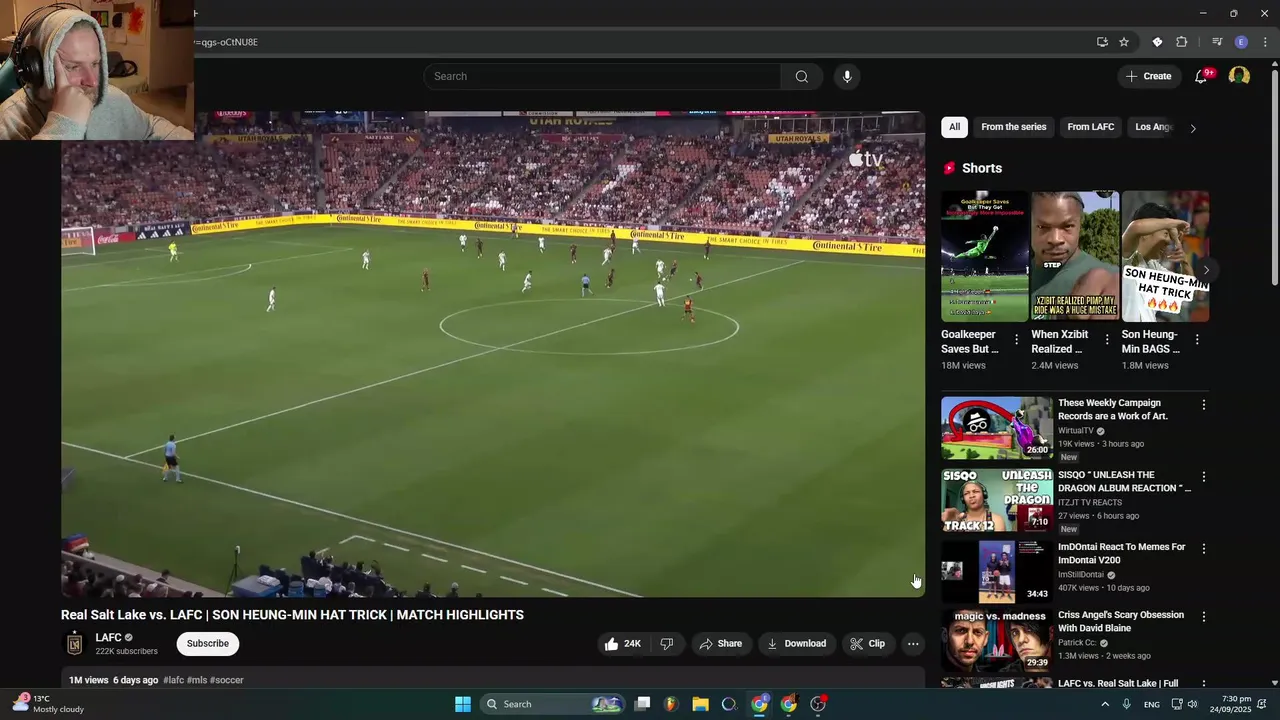This screenshot has height=720, width=1280.
Task: Click the #lafc hashtag
Action: click(x=174, y=681)
